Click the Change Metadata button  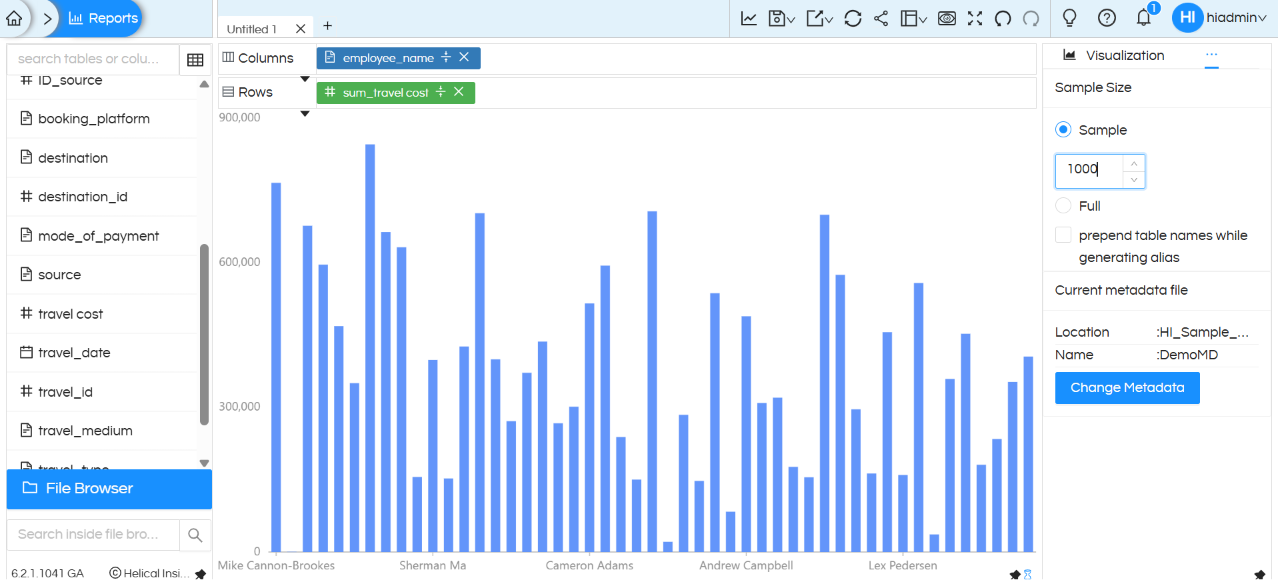tap(1127, 388)
